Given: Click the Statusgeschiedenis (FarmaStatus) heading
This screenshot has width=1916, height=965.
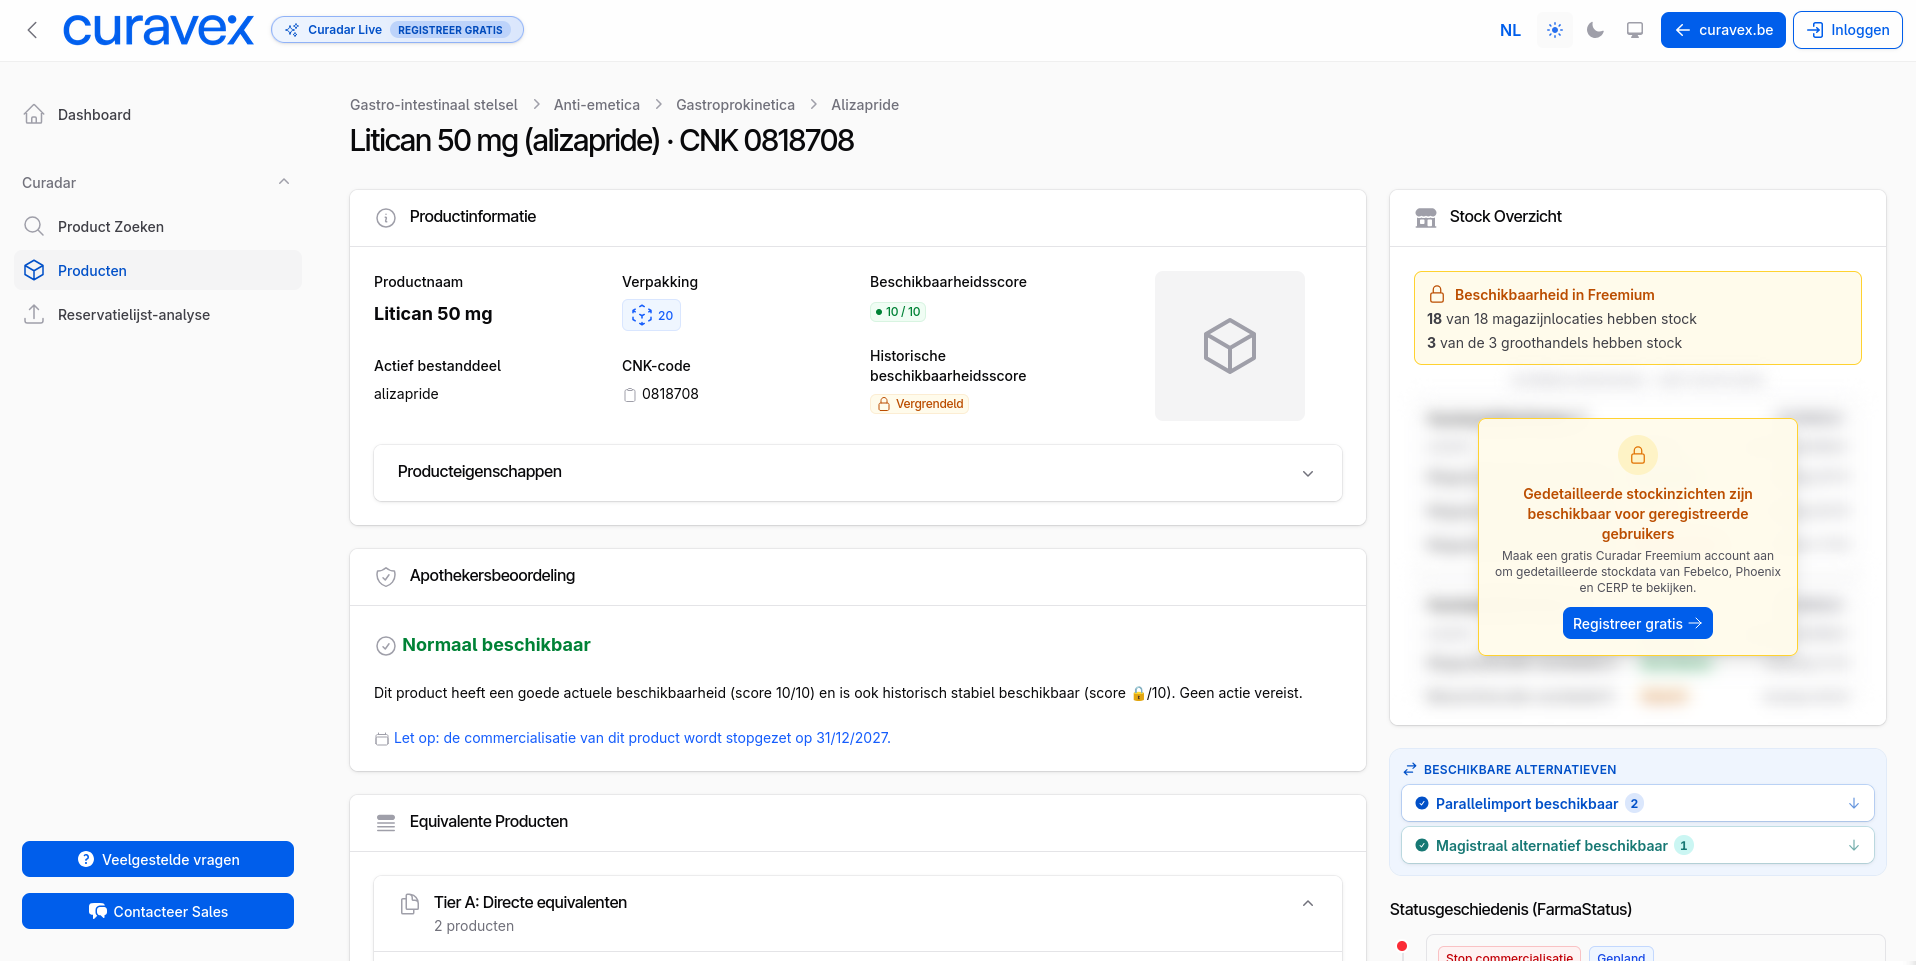Looking at the screenshot, I should pos(1511,909).
